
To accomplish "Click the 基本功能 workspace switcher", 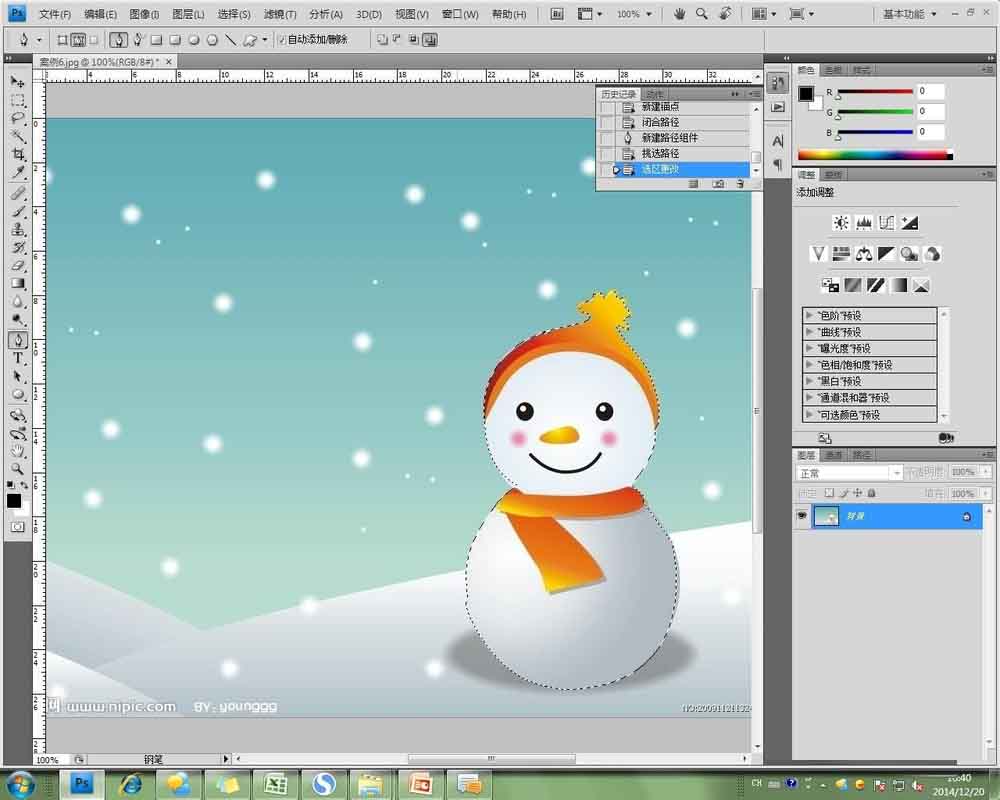I will point(910,14).
